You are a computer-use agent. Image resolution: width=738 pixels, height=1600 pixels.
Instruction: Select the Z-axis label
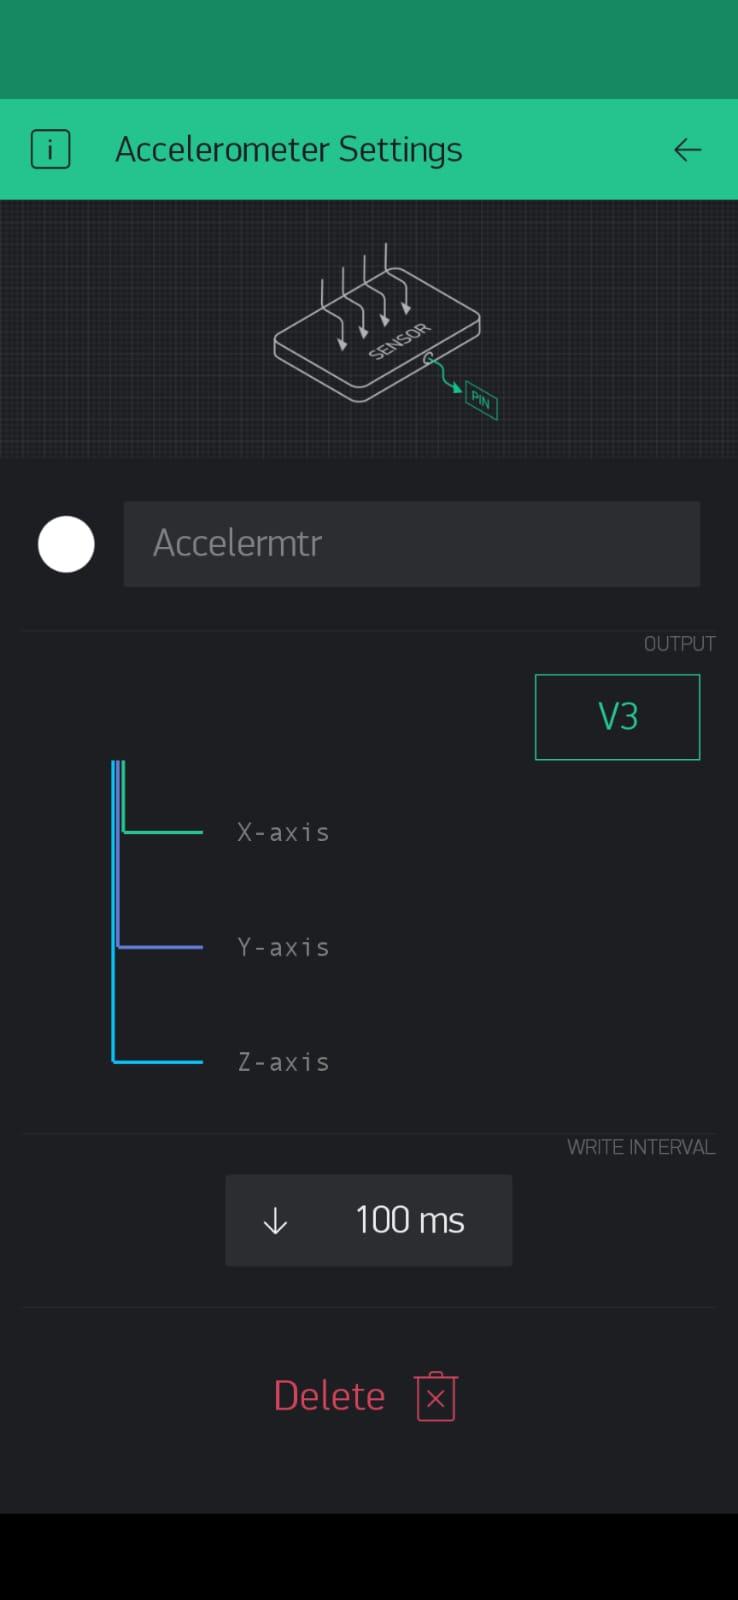[x=283, y=1062]
